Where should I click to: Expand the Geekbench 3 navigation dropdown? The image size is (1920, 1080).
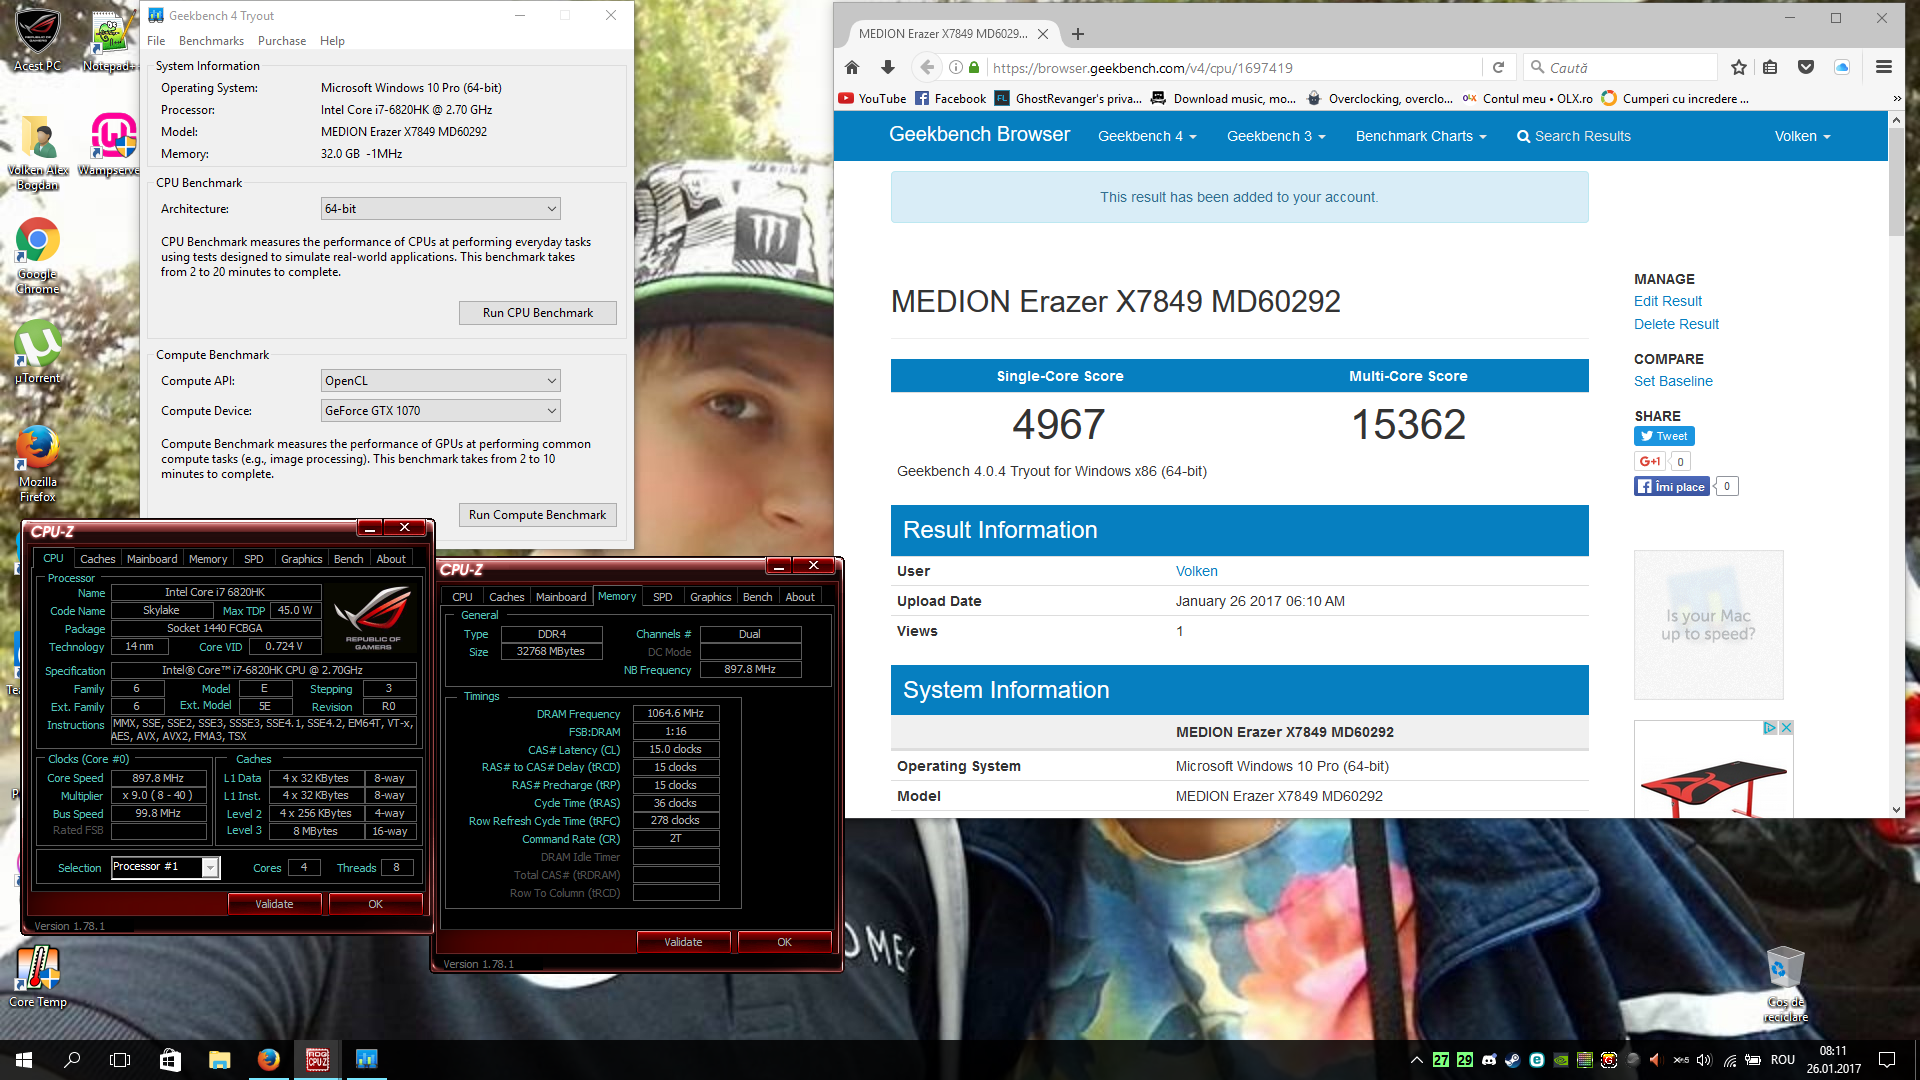(1276, 136)
